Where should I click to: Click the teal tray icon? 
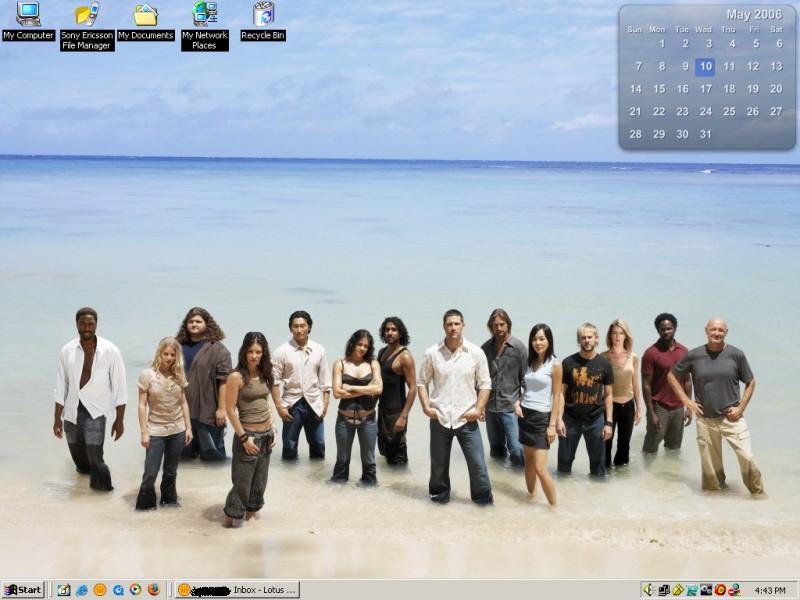tap(692, 590)
